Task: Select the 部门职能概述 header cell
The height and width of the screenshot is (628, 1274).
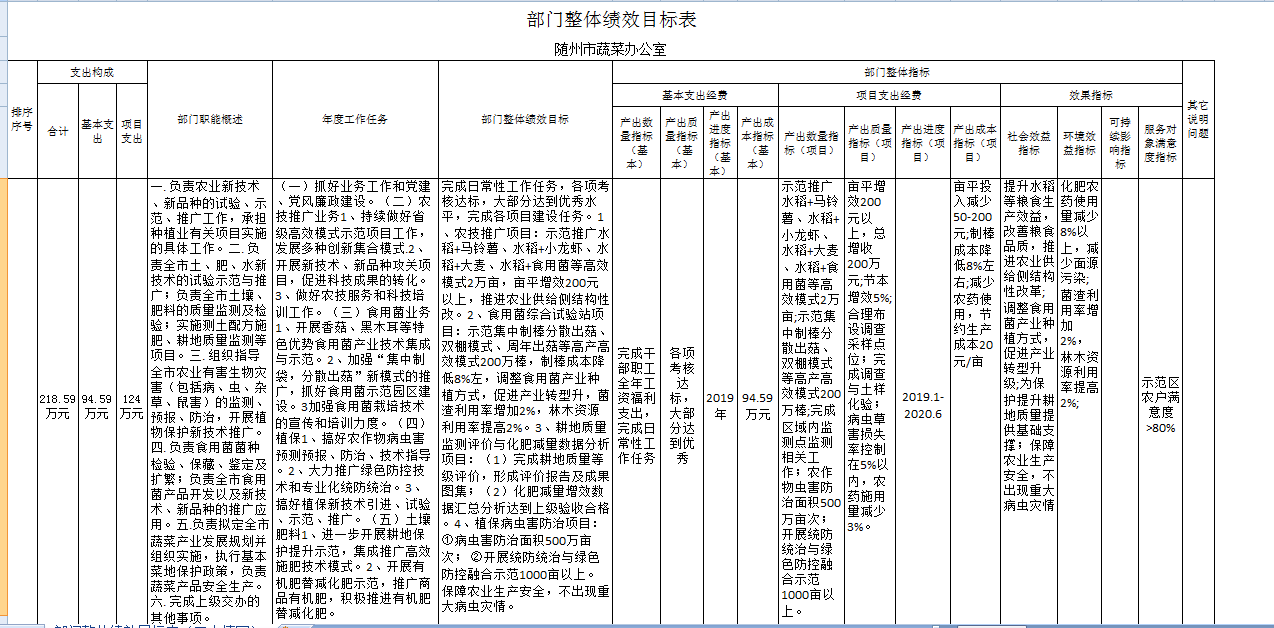Action: pyautogui.click(x=210, y=119)
